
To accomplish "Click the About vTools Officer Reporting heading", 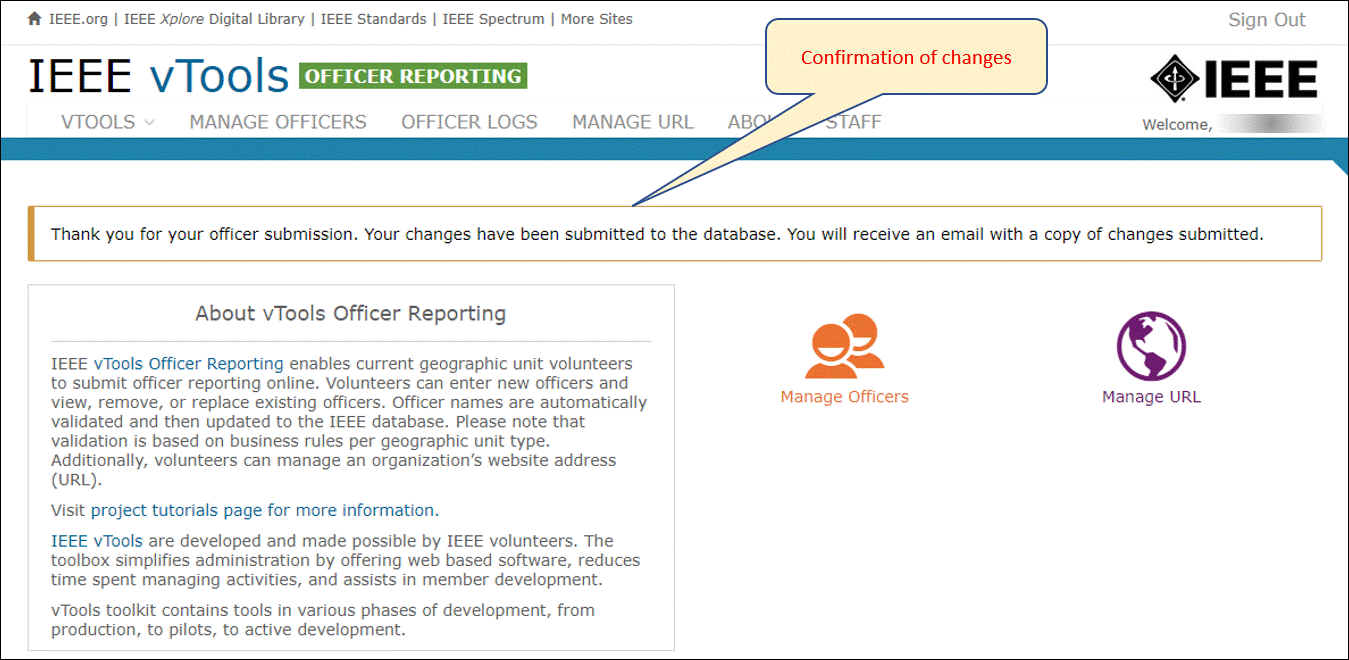I will pyautogui.click(x=351, y=314).
